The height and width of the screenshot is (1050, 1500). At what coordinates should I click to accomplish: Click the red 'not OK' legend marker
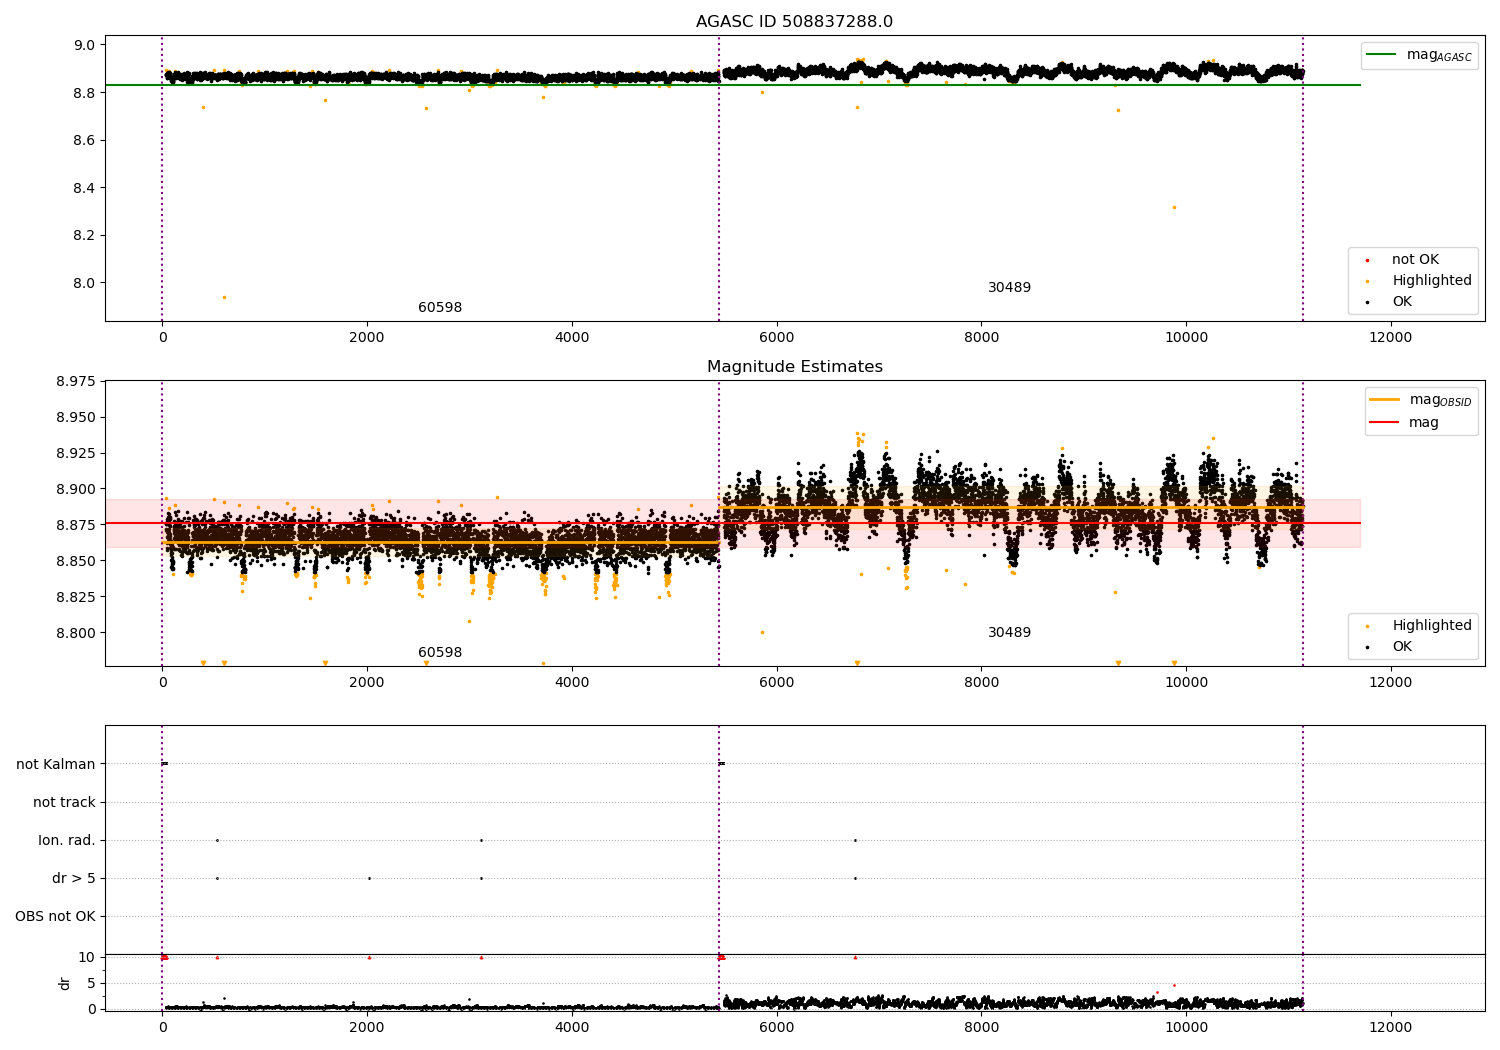point(1367,260)
